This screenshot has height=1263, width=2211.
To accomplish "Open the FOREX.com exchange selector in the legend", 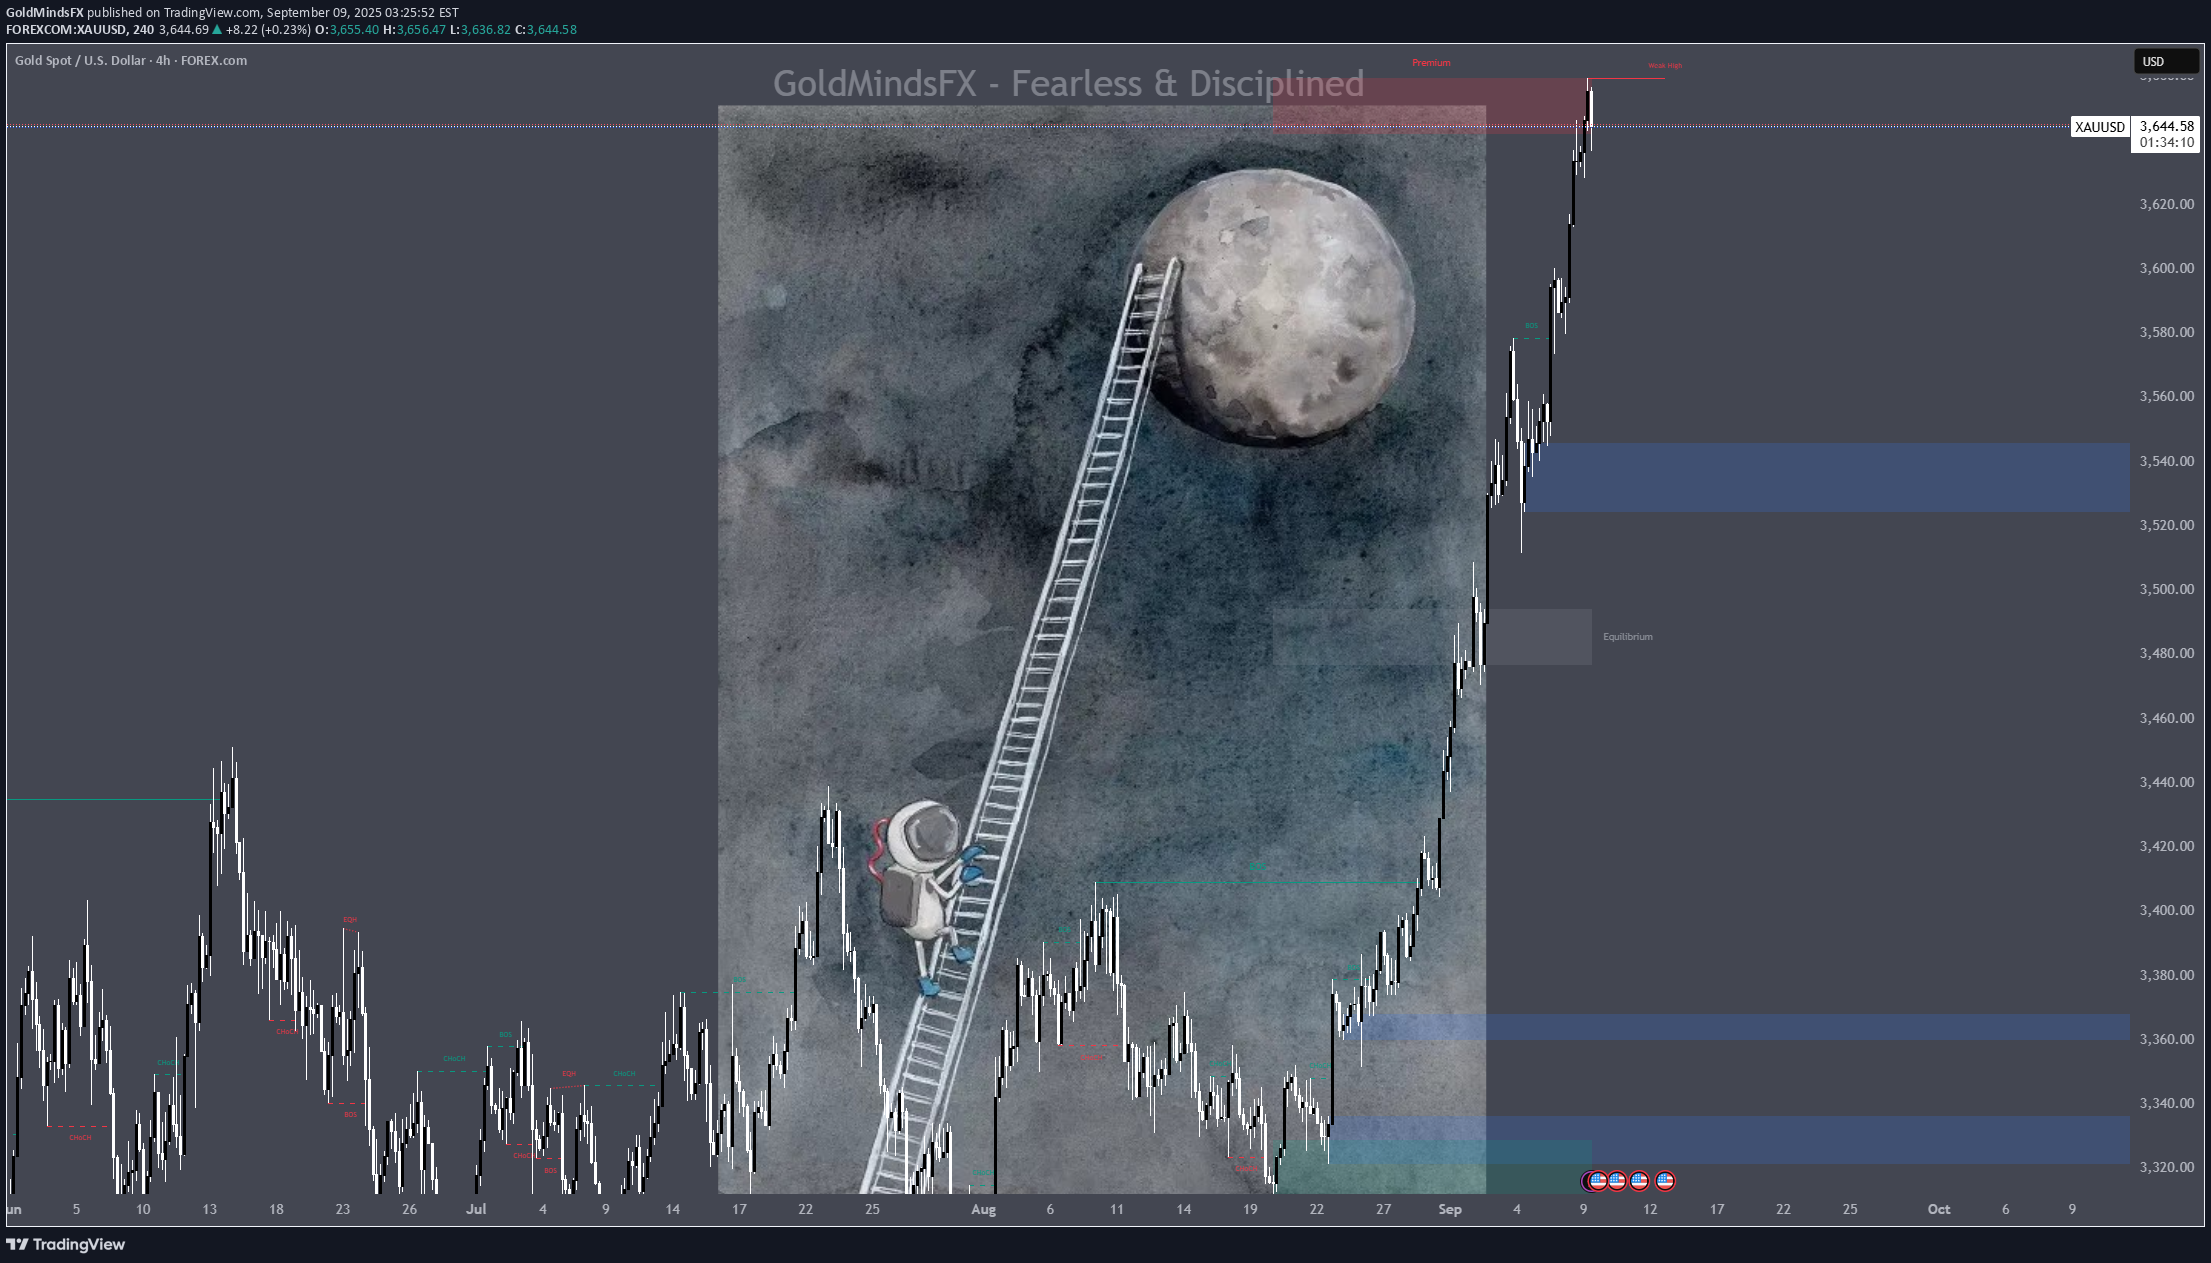I will 212,60.
